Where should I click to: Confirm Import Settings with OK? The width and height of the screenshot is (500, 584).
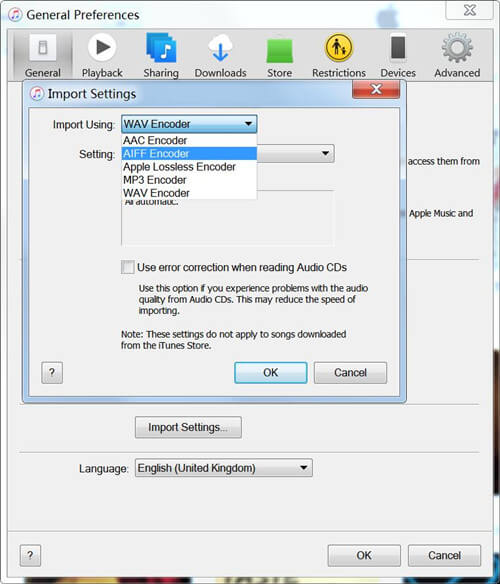pyautogui.click(x=271, y=372)
